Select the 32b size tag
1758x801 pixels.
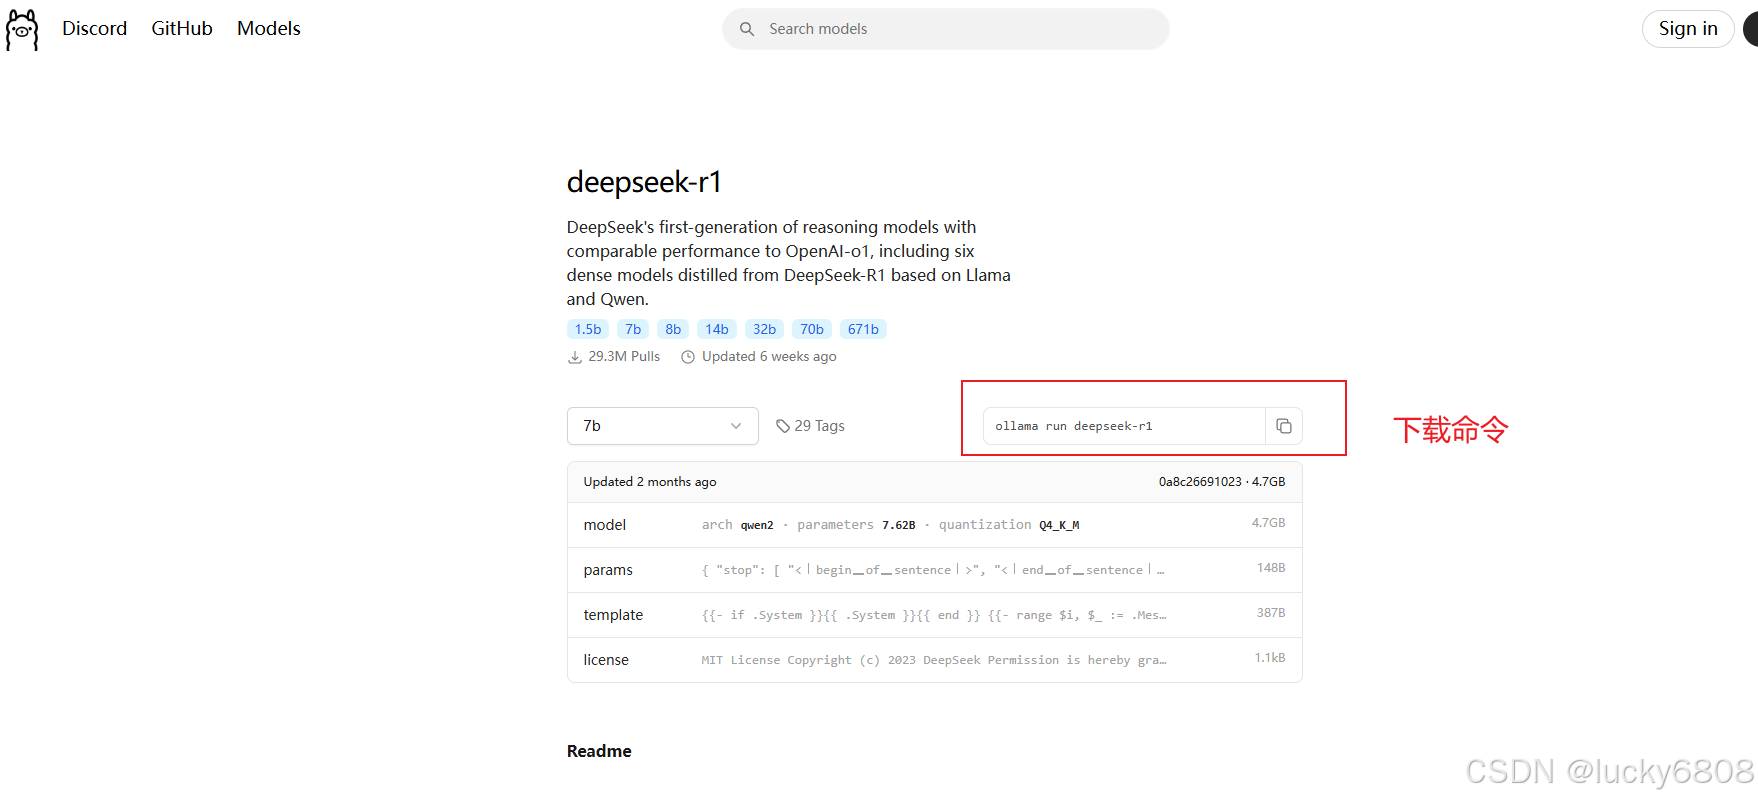764,329
